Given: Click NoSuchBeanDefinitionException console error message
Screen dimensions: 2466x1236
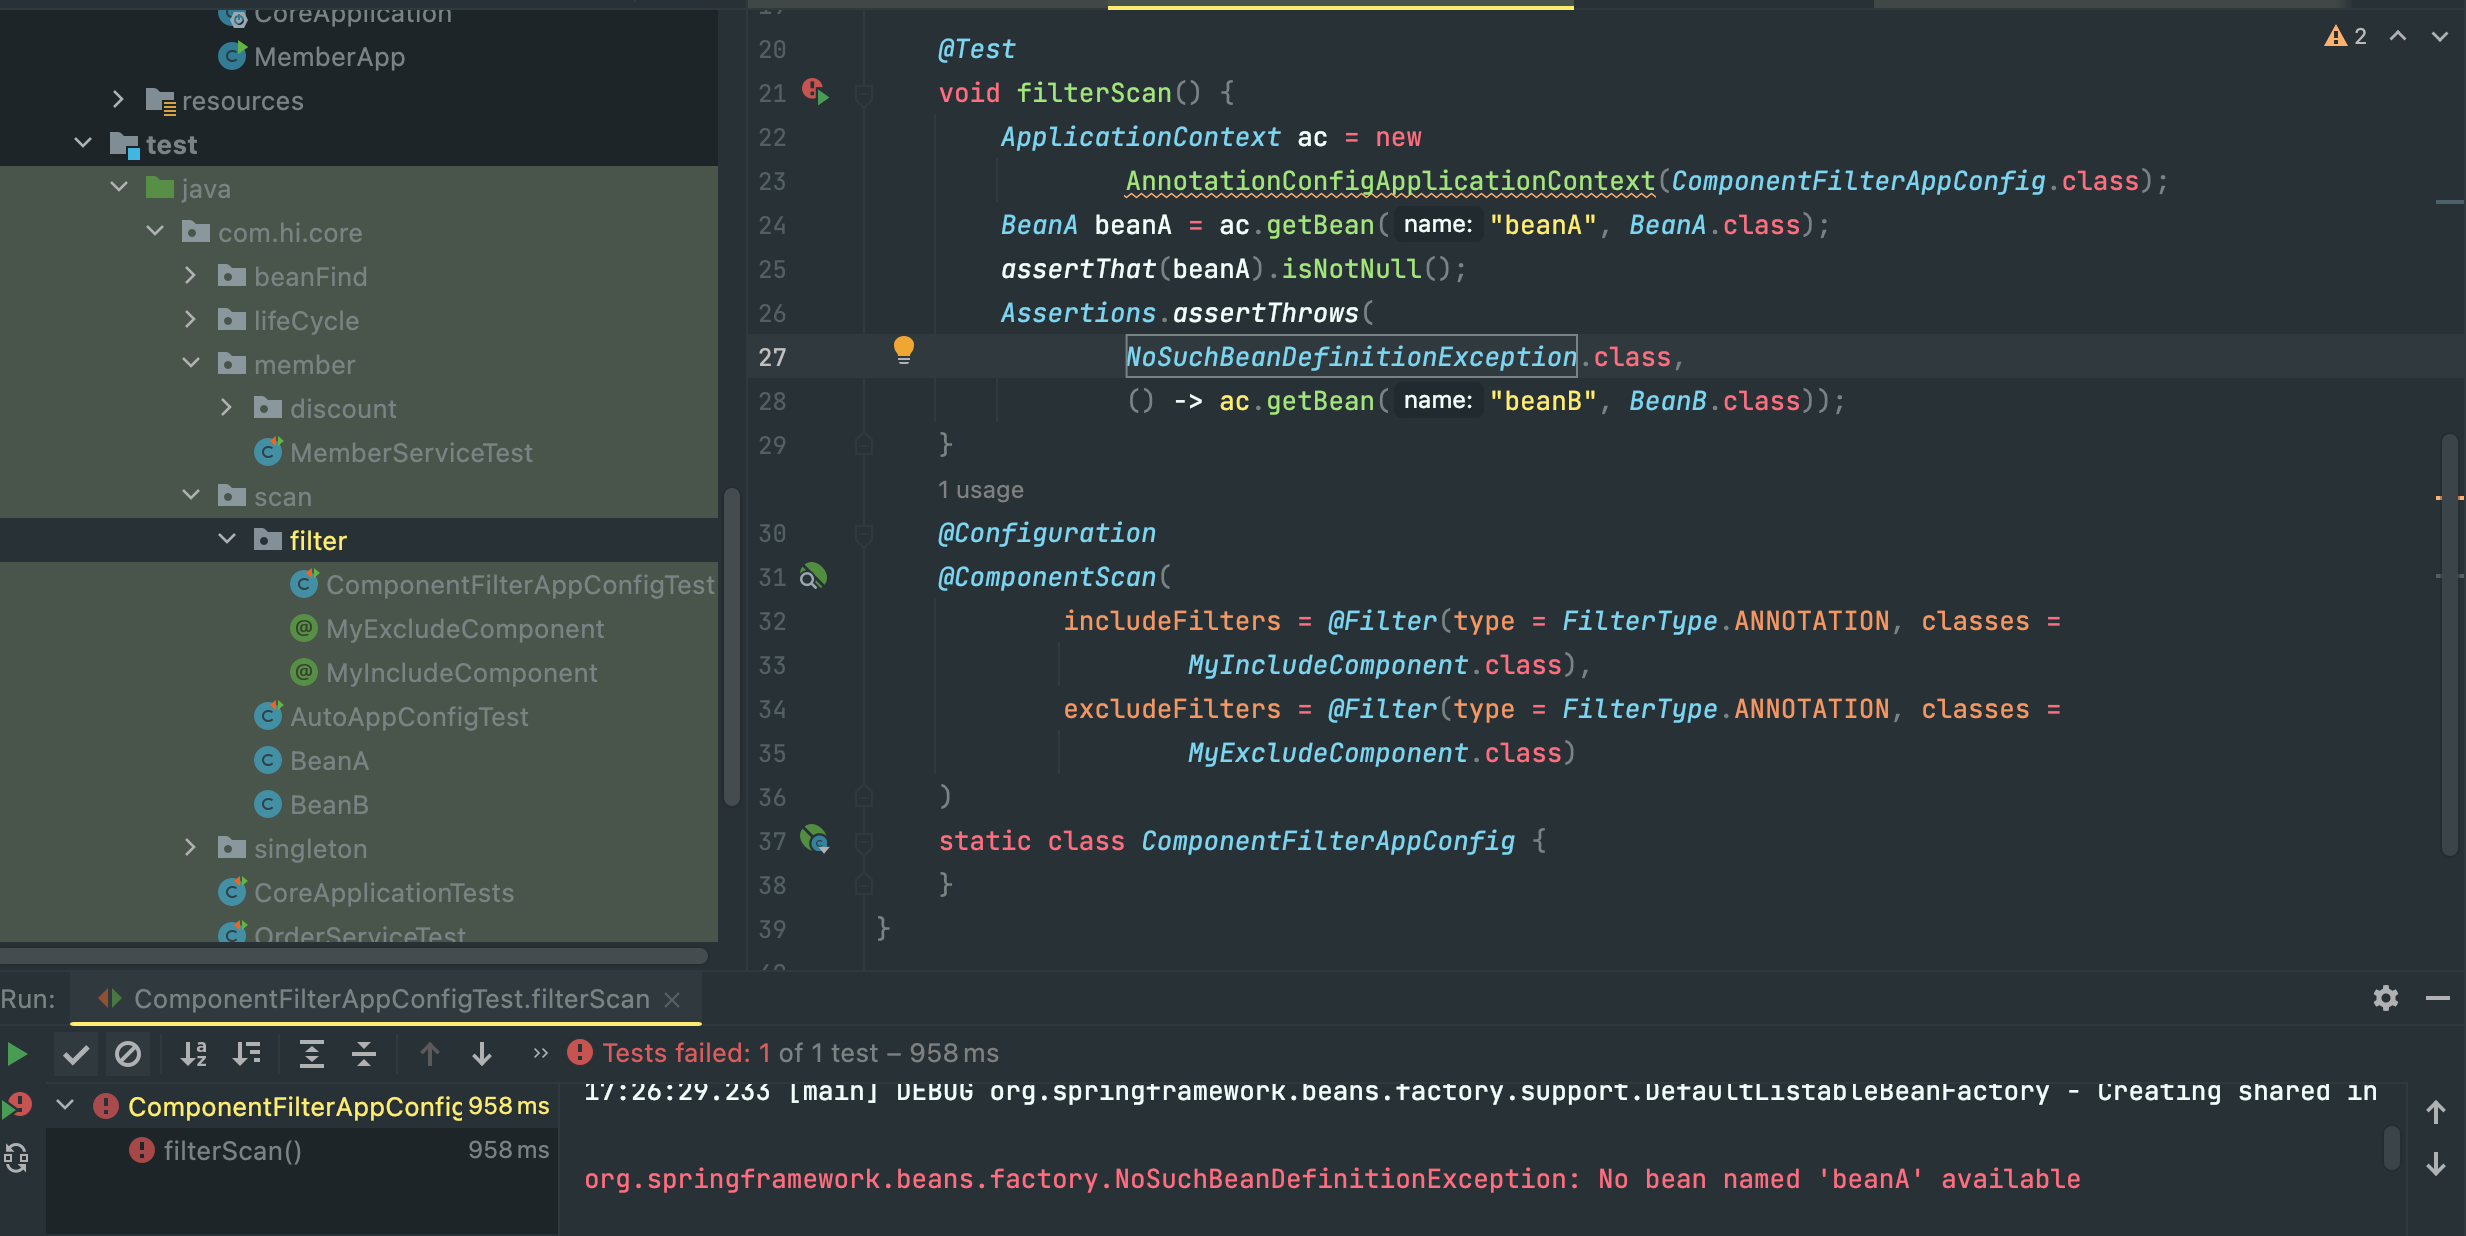Looking at the screenshot, I should [x=1332, y=1179].
